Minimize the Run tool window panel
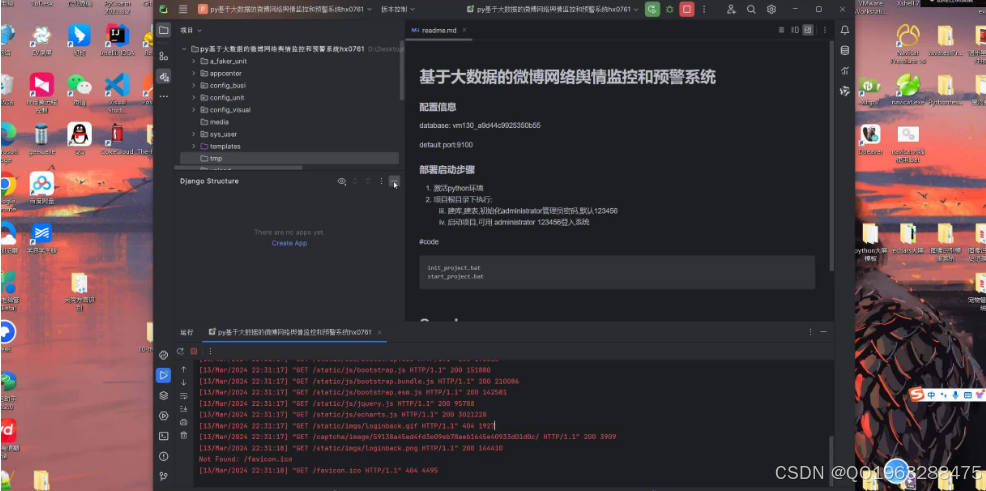The width and height of the screenshot is (986, 491). coord(823,332)
